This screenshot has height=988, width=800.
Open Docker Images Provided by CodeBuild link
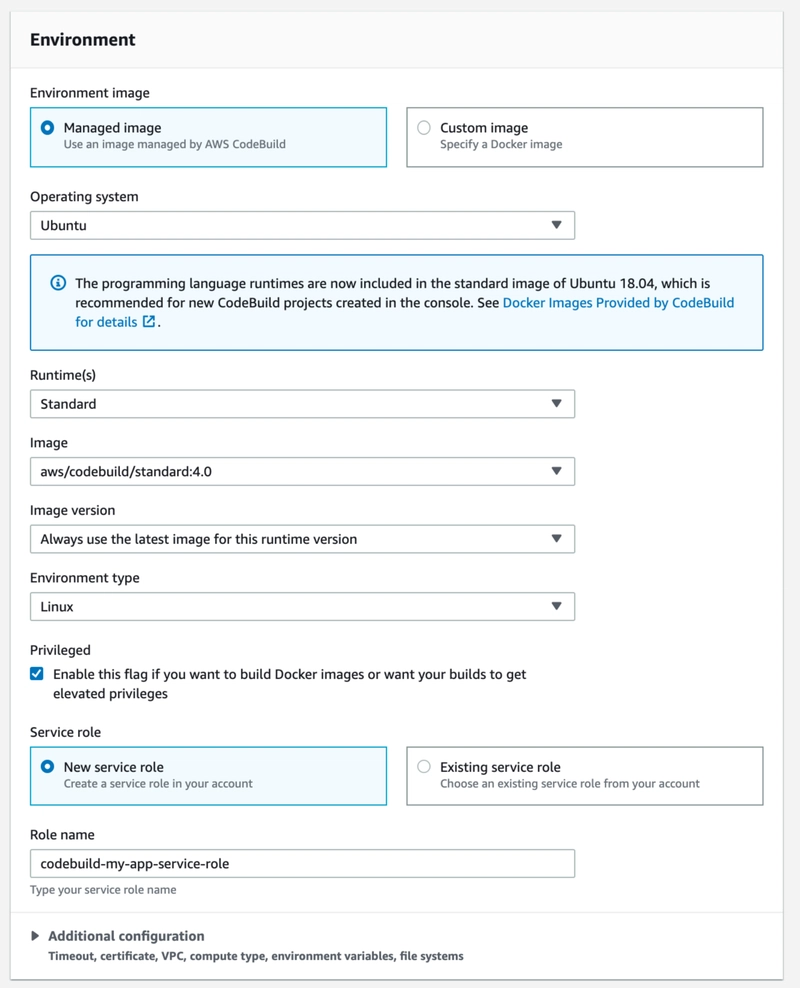618,302
